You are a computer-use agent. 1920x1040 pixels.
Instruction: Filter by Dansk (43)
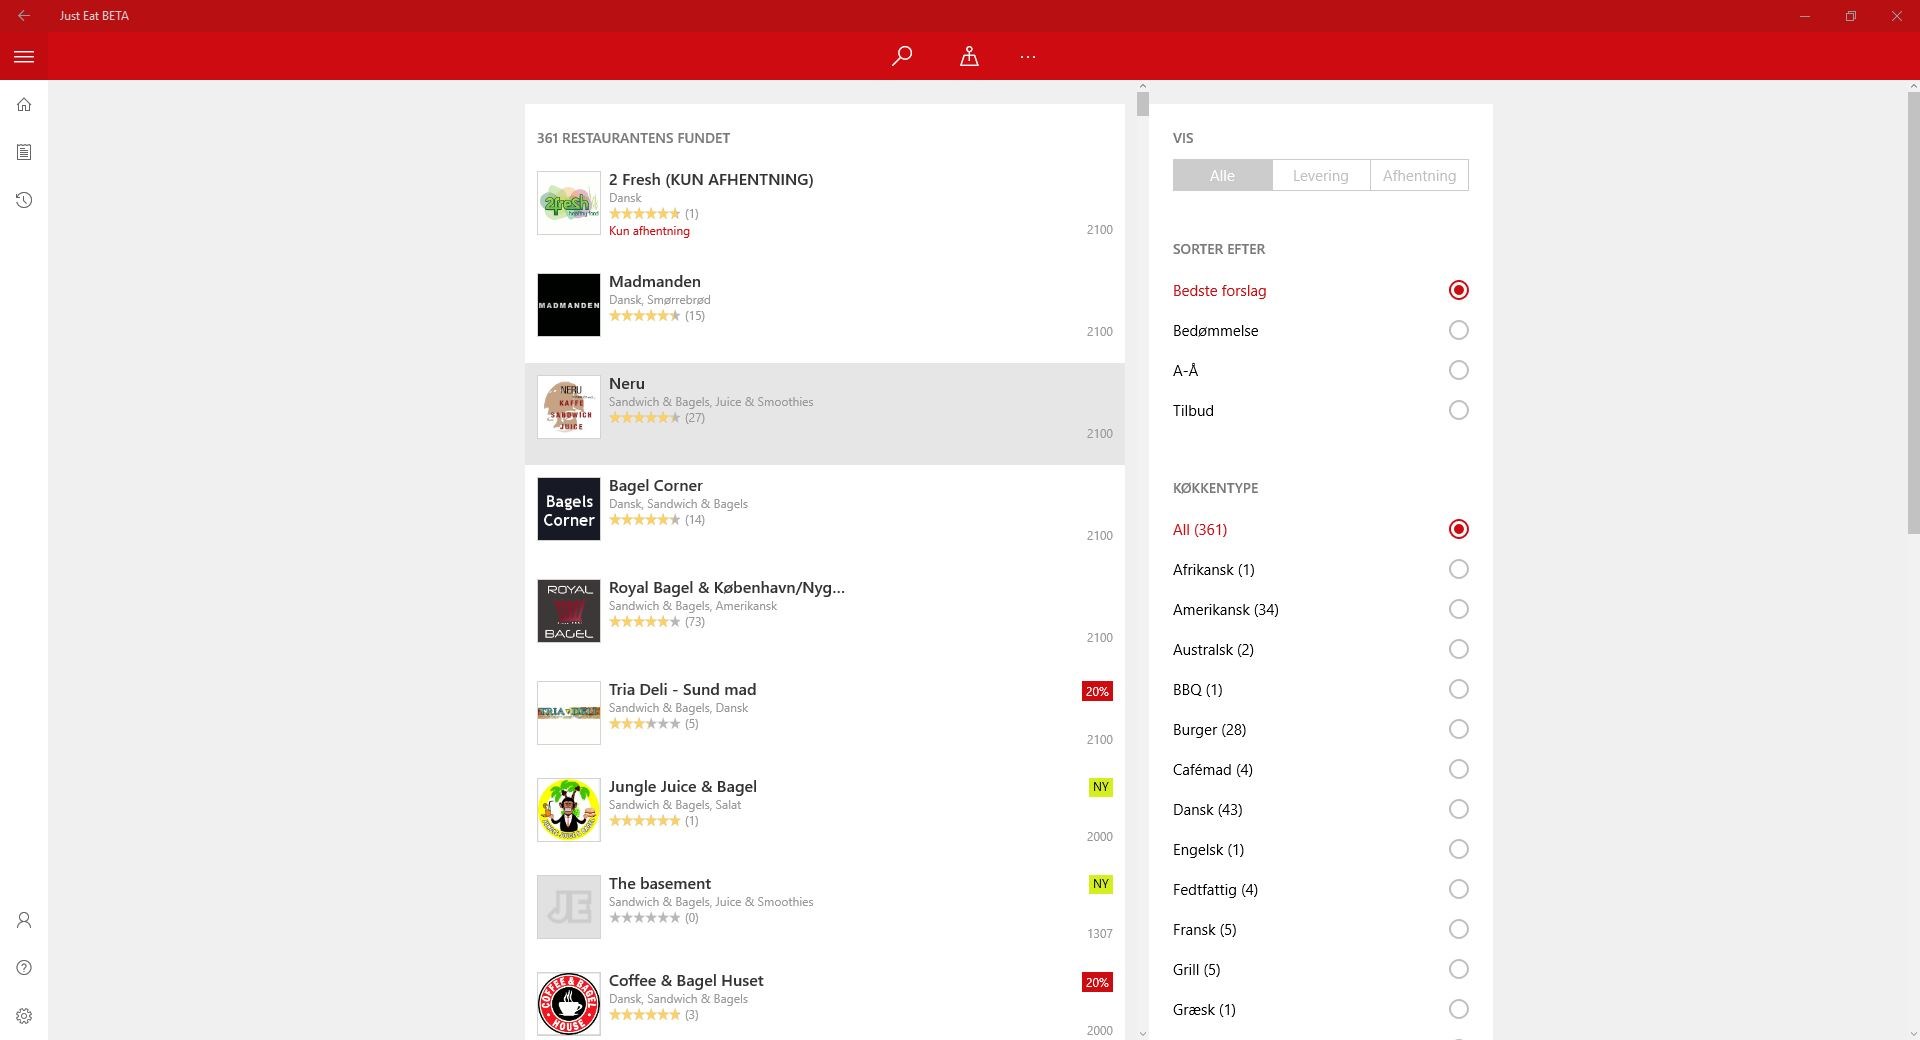(x=1320, y=809)
